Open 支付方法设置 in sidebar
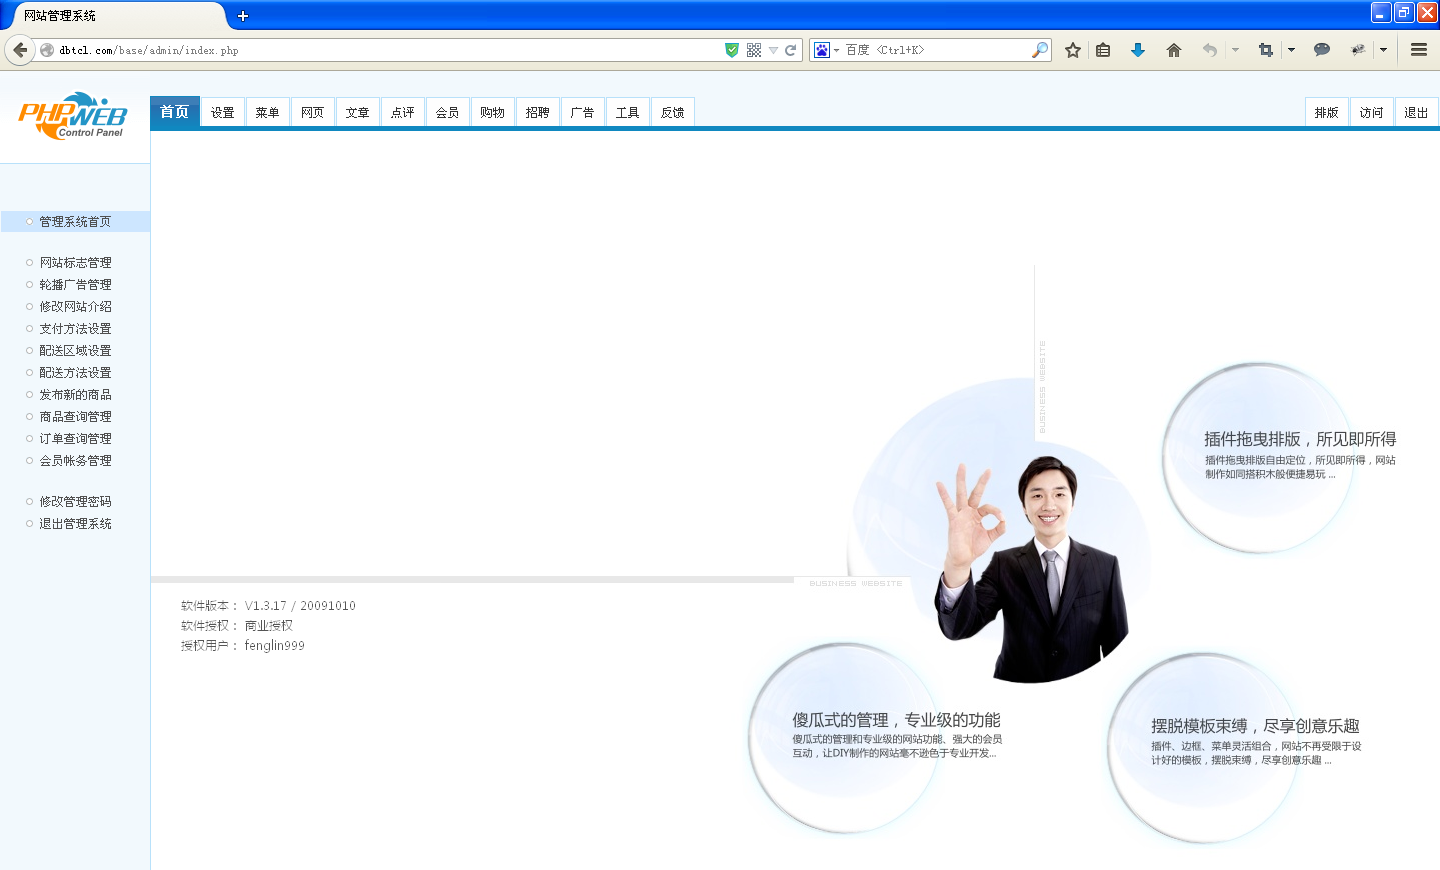This screenshot has width=1440, height=870. point(75,329)
